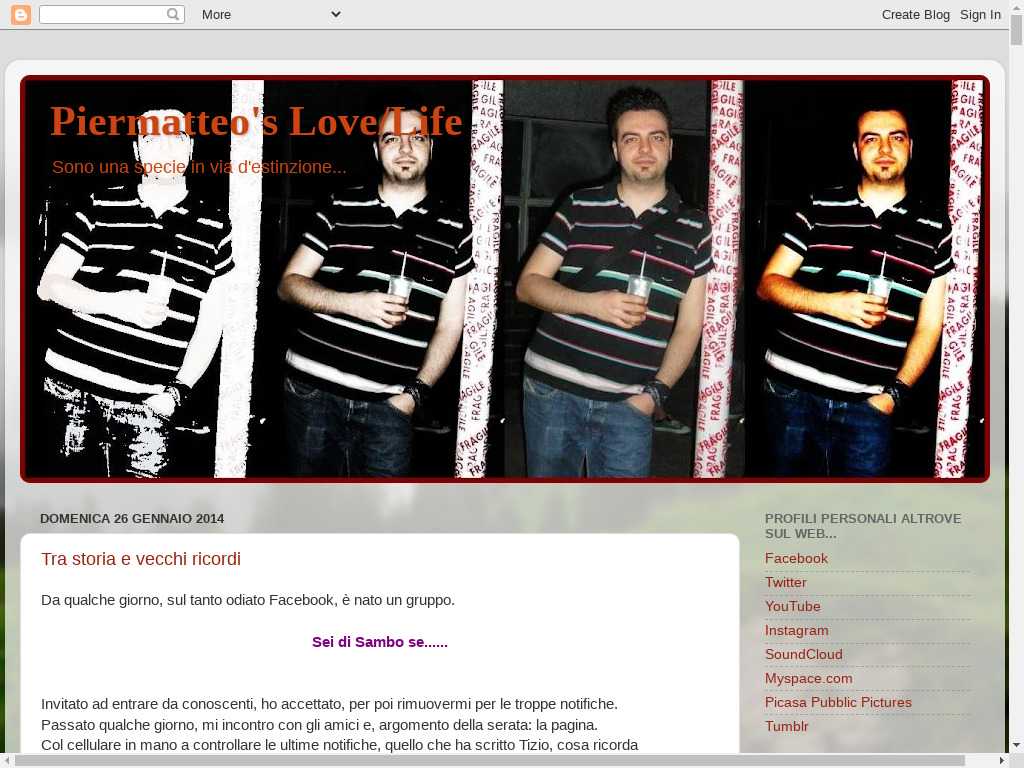Screen dimensions: 1024x768
Task: Open Picasa Pubblic Pictures link
Action: click(x=838, y=702)
